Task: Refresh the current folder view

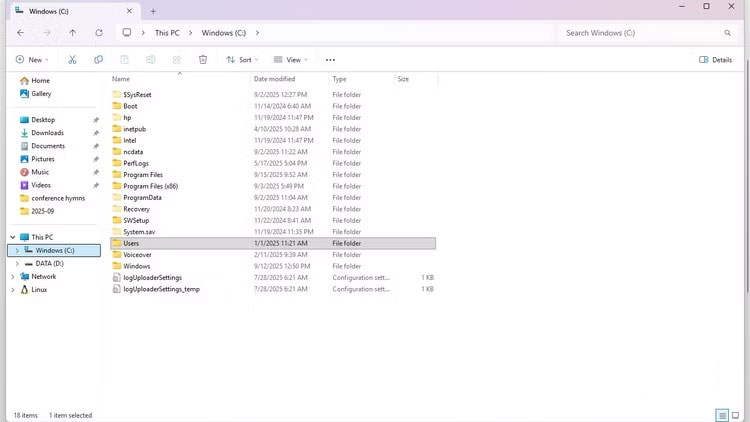Action: coord(99,33)
